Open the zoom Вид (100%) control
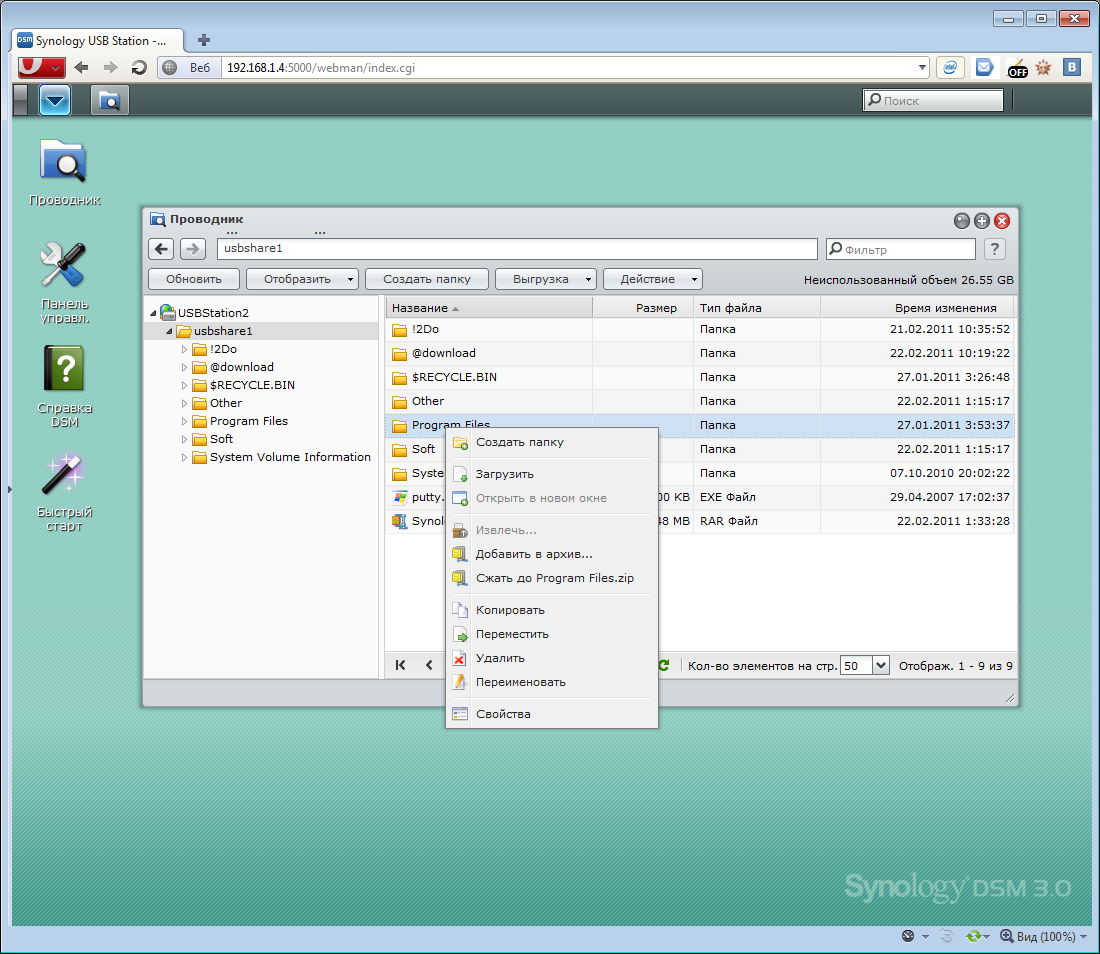This screenshot has height=954, width=1100. tap(1043, 936)
